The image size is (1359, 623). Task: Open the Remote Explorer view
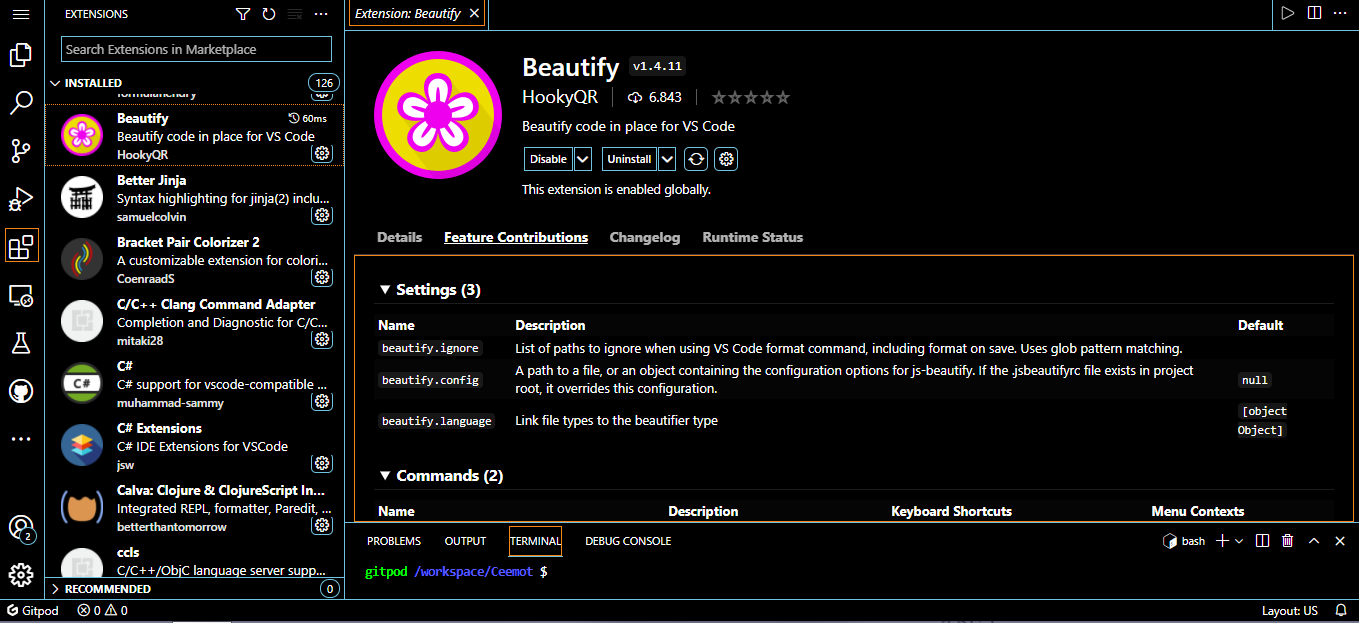click(x=21, y=295)
